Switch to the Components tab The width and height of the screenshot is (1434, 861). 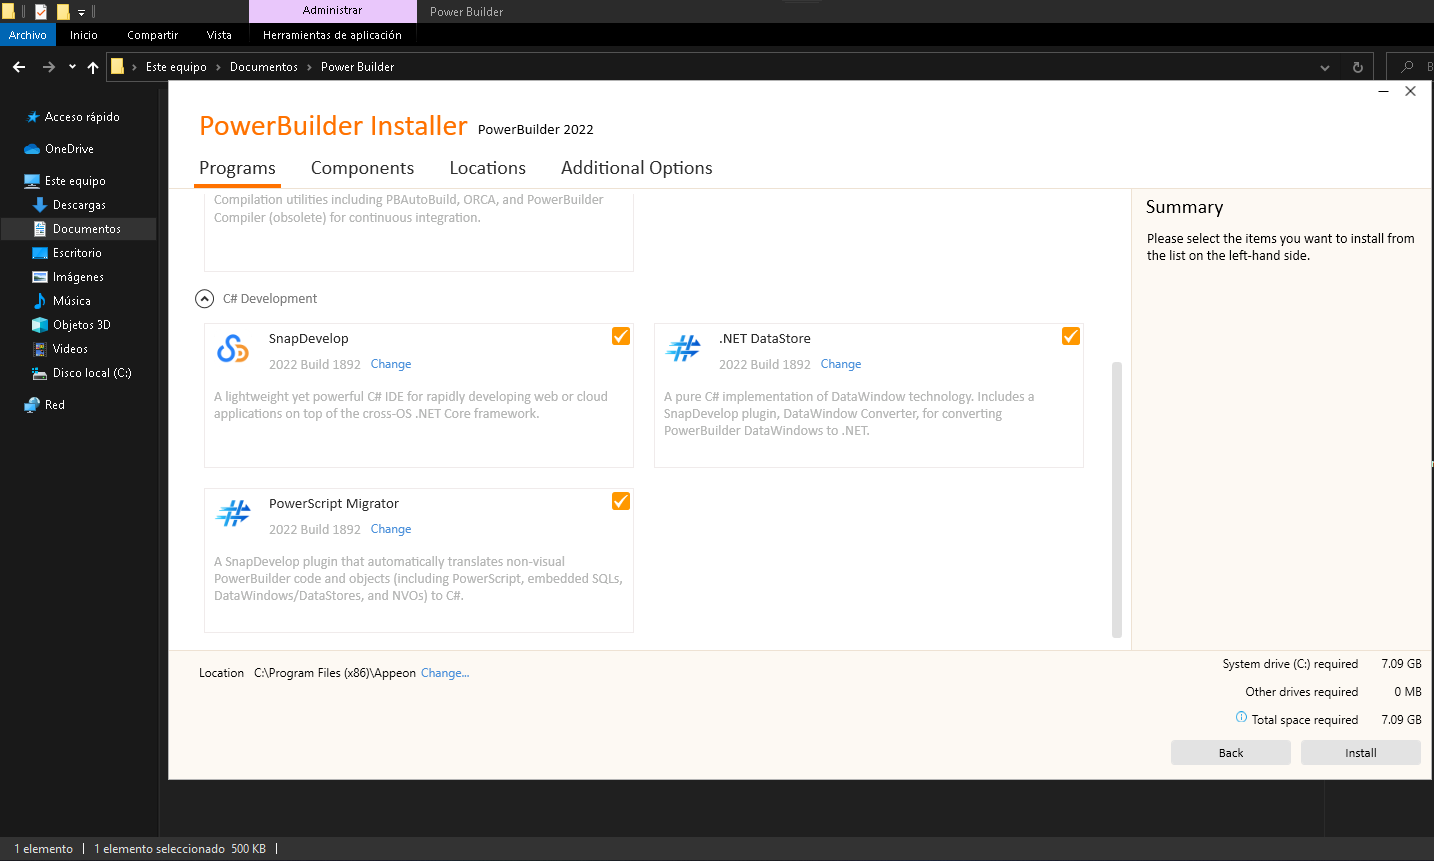click(362, 168)
